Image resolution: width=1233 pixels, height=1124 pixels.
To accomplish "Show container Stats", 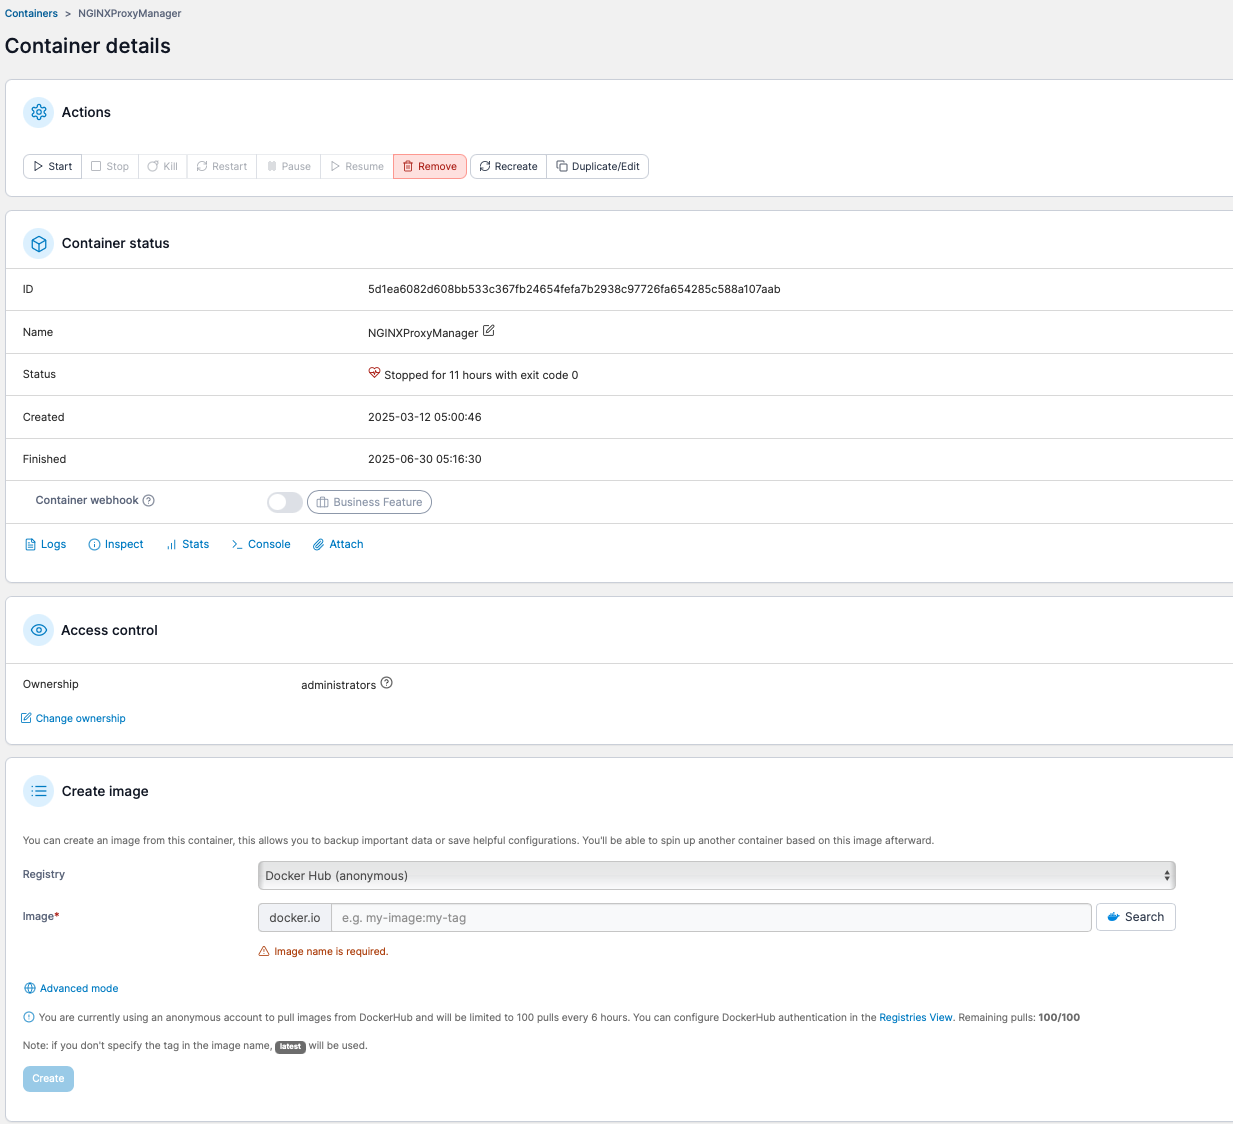I will click(x=188, y=544).
